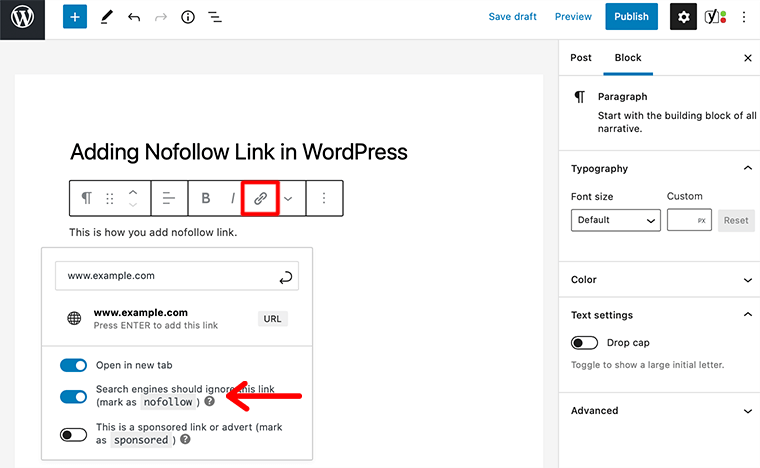Image resolution: width=760 pixels, height=468 pixels.
Task: Undo the last change
Action: (x=134, y=17)
